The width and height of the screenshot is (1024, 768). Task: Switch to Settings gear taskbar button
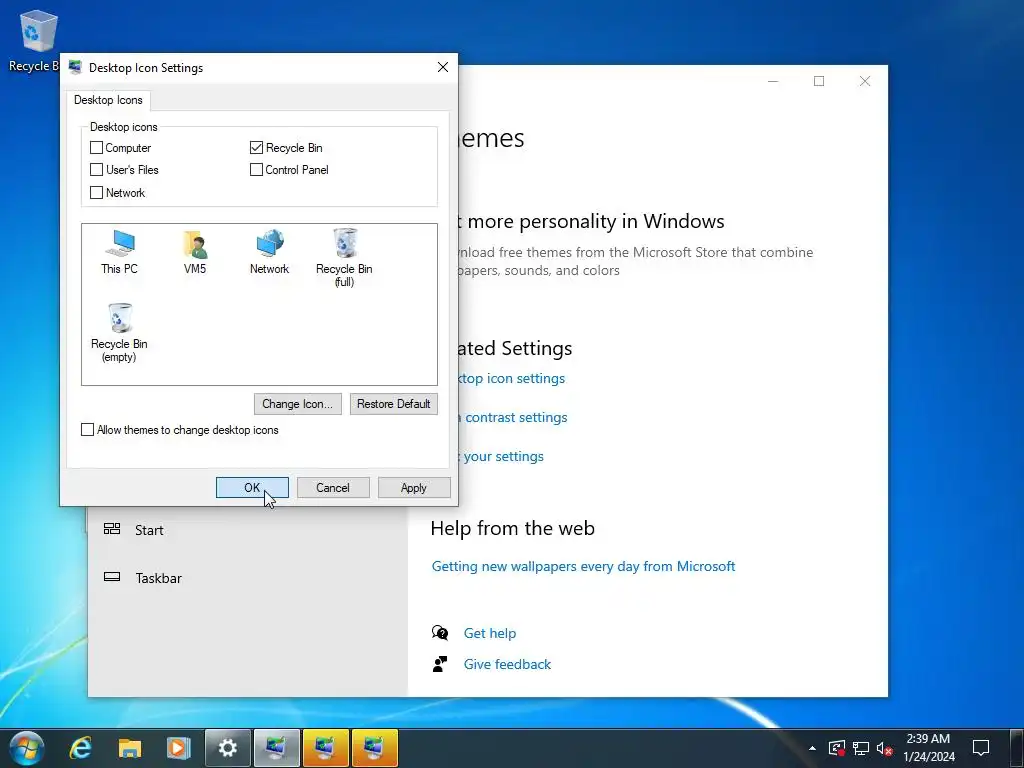227,748
